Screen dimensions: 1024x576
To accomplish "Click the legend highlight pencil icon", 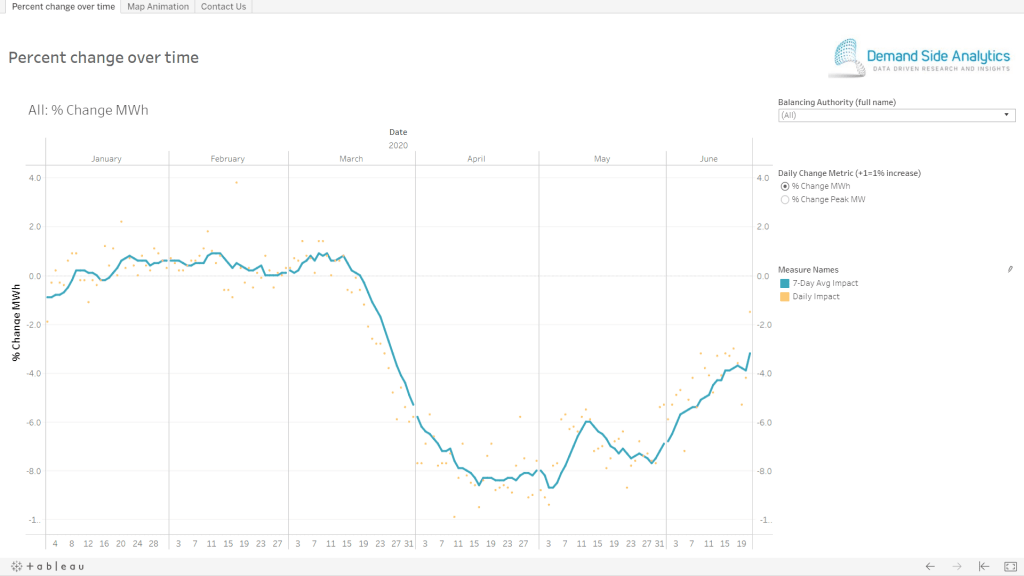I will click(x=1010, y=269).
